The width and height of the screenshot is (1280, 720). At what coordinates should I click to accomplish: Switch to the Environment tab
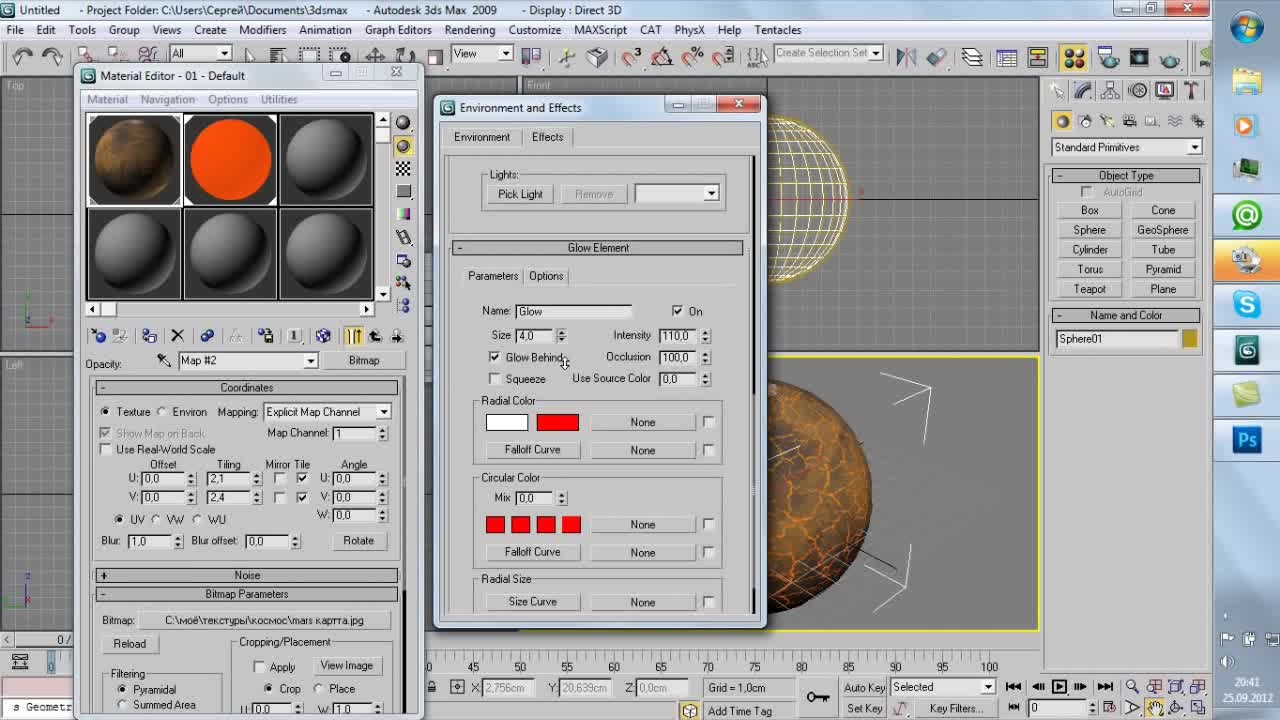pos(482,137)
